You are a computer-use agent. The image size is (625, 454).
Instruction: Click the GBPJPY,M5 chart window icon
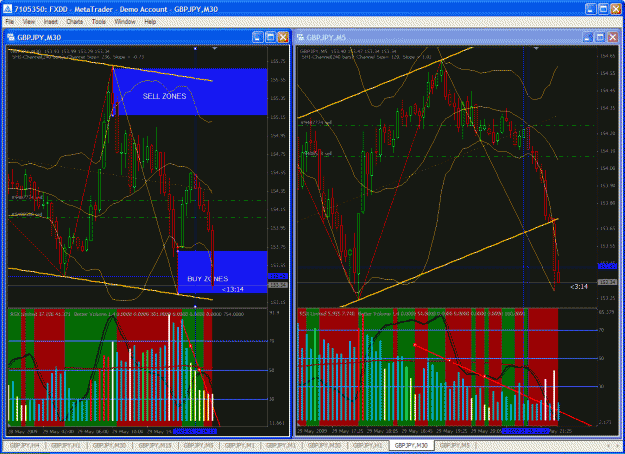(x=301, y=37)
